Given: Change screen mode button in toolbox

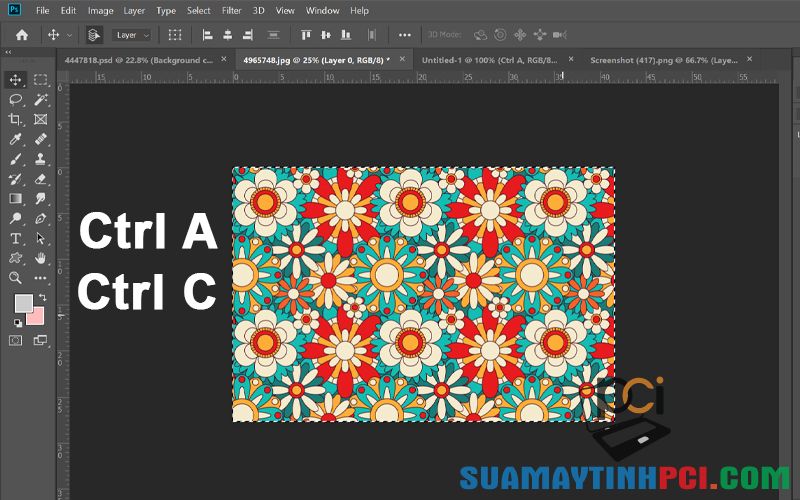Looking at the screenshot, I should (x=40, y=340).
